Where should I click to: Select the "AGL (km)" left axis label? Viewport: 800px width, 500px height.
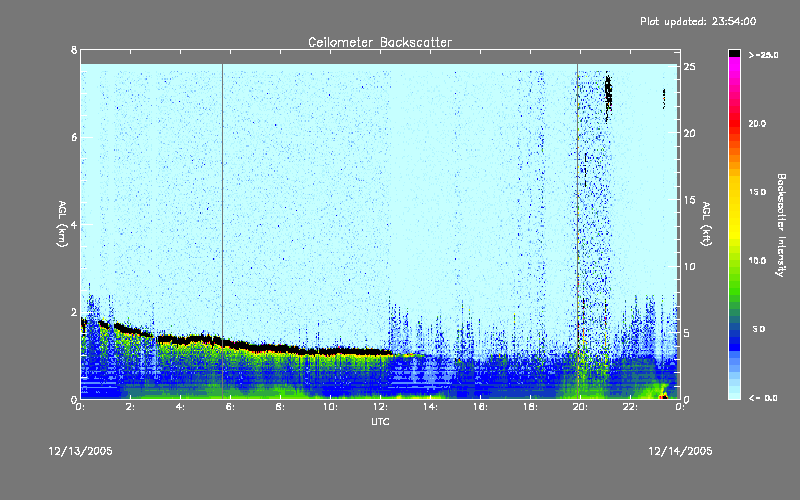62,224
